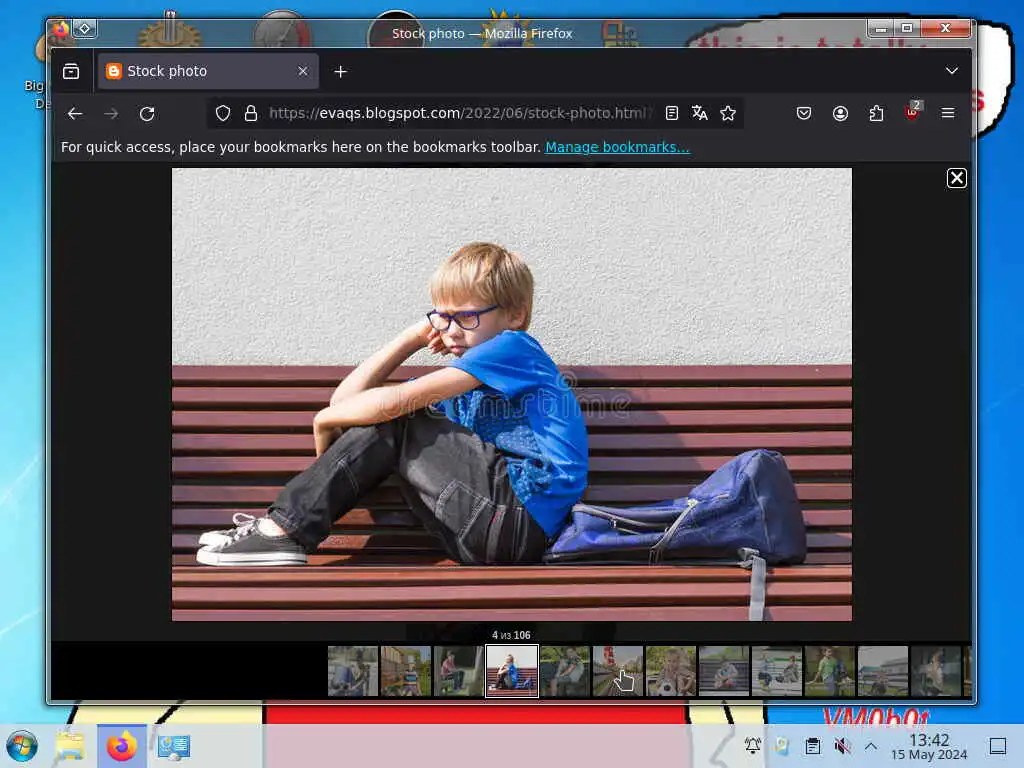Click the Firefox taskbar button
This screenshot has height=768, width=1024.
click(121, 746)
